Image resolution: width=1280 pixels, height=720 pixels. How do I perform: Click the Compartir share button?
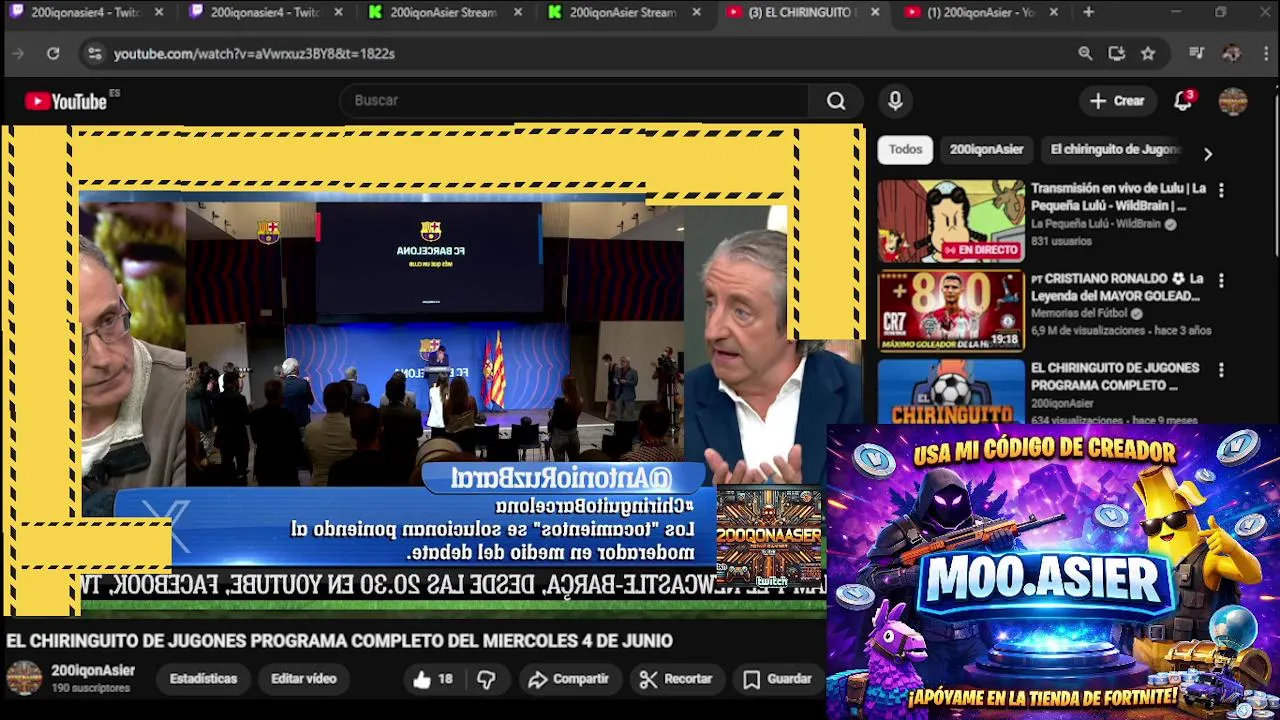(568, 679)
